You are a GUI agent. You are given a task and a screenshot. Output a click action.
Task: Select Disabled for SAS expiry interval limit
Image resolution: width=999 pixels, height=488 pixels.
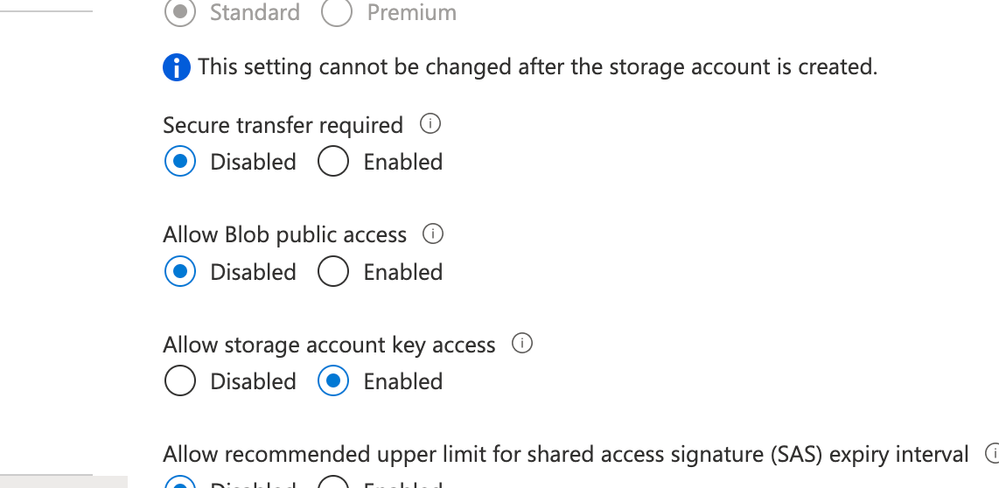[180, 484]
